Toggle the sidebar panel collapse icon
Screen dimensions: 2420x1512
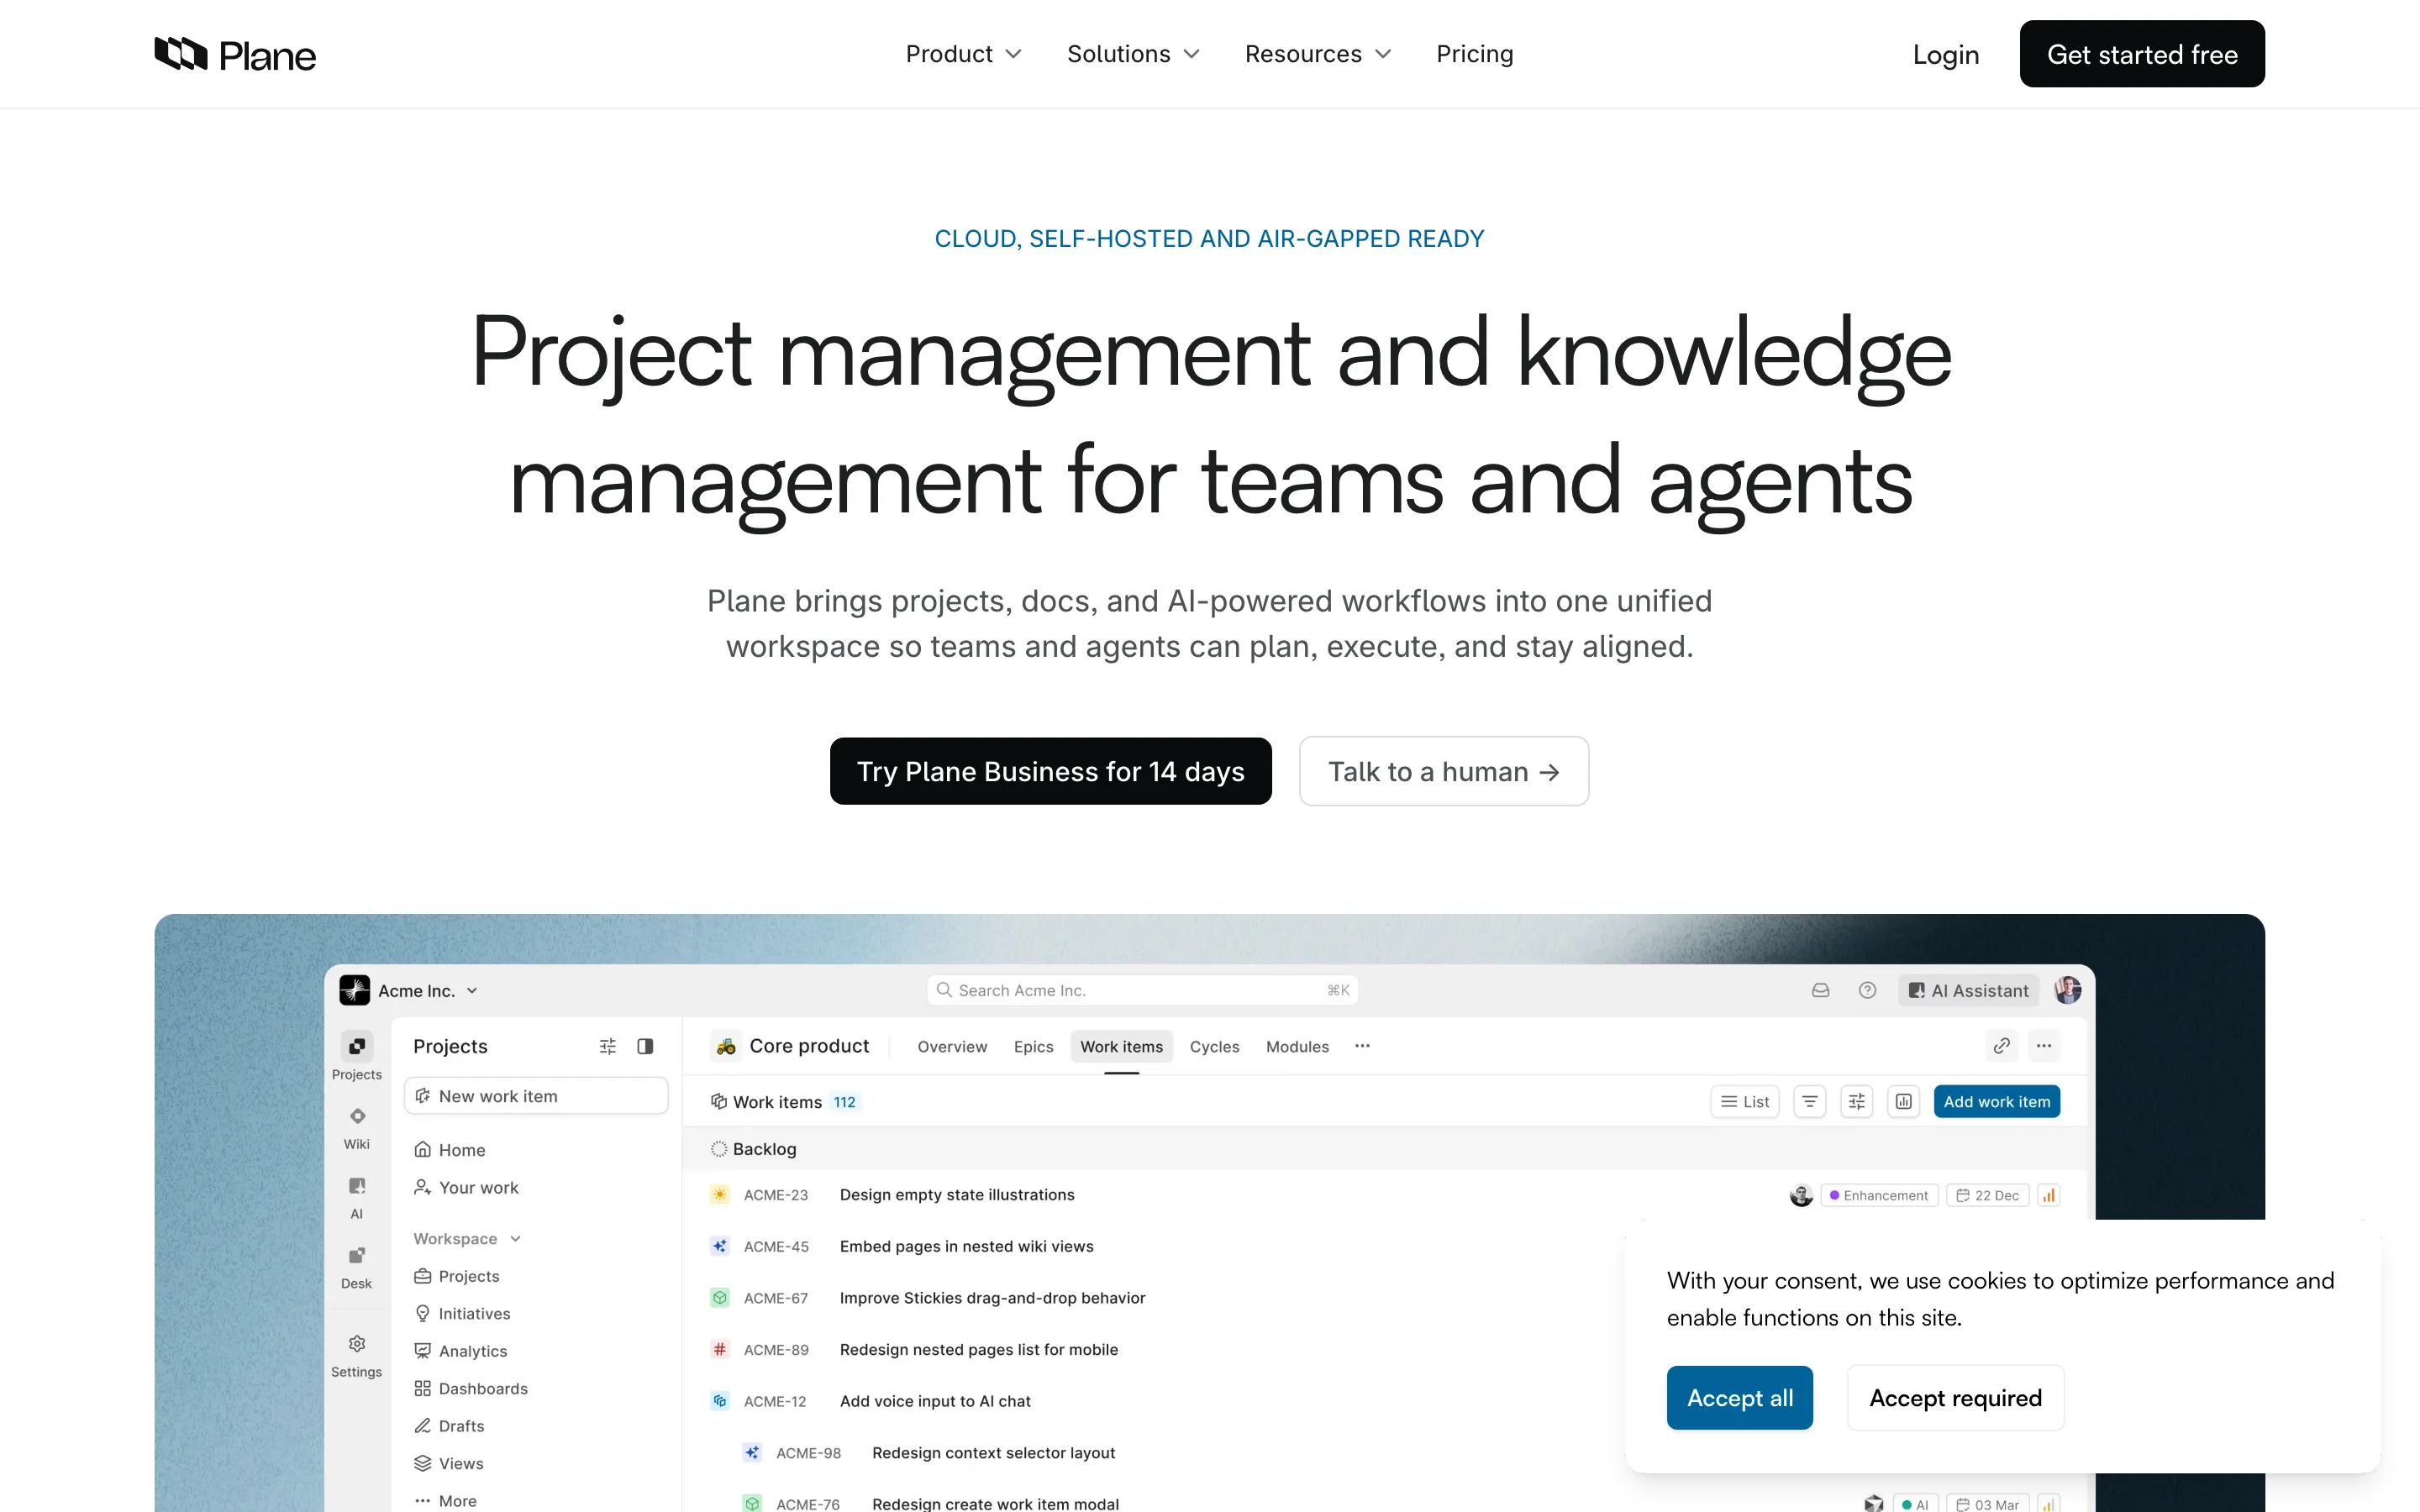[645, 1046]
